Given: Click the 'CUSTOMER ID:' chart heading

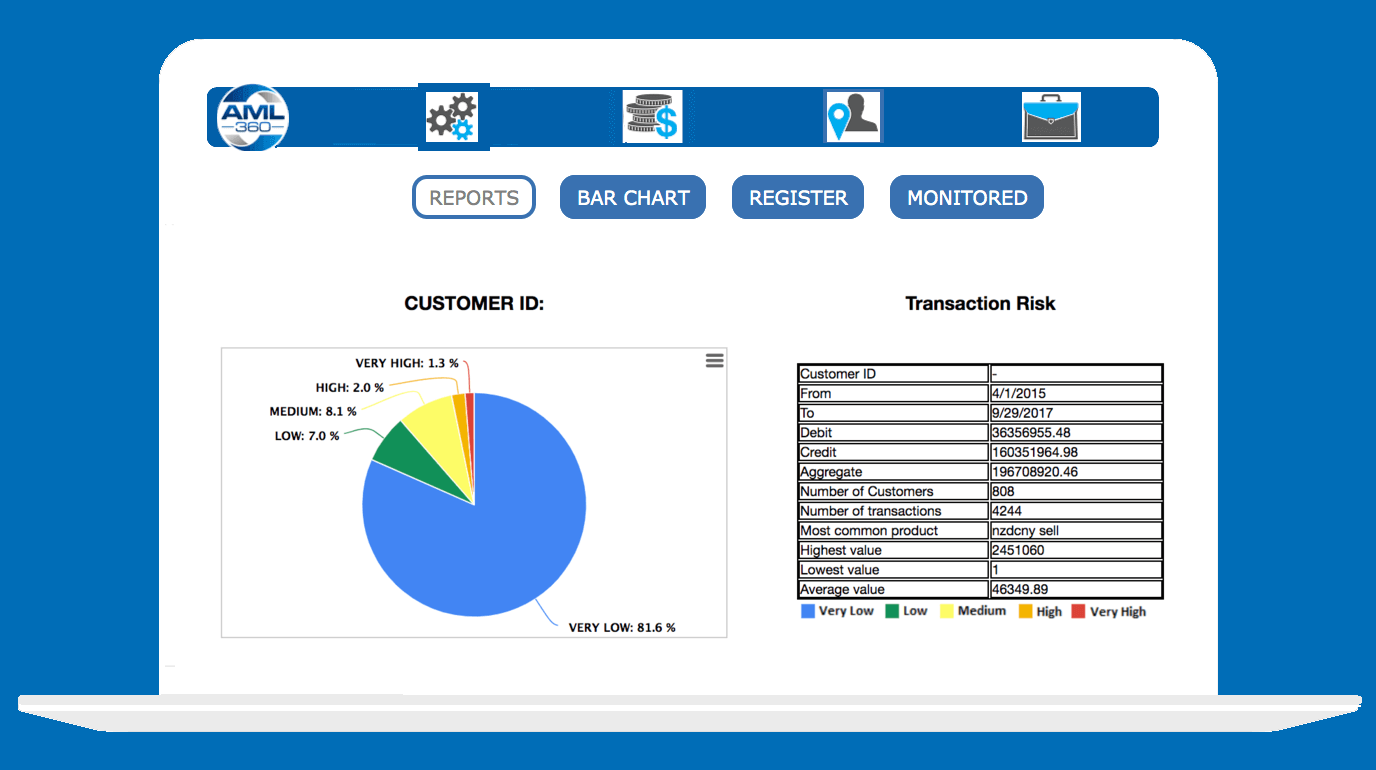Looking at the screenshot, I should point(474,303).
